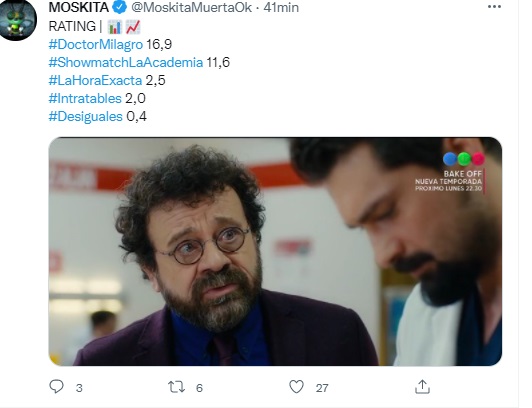Open the @MoskitaMuertaOk handle

point(192,7)
